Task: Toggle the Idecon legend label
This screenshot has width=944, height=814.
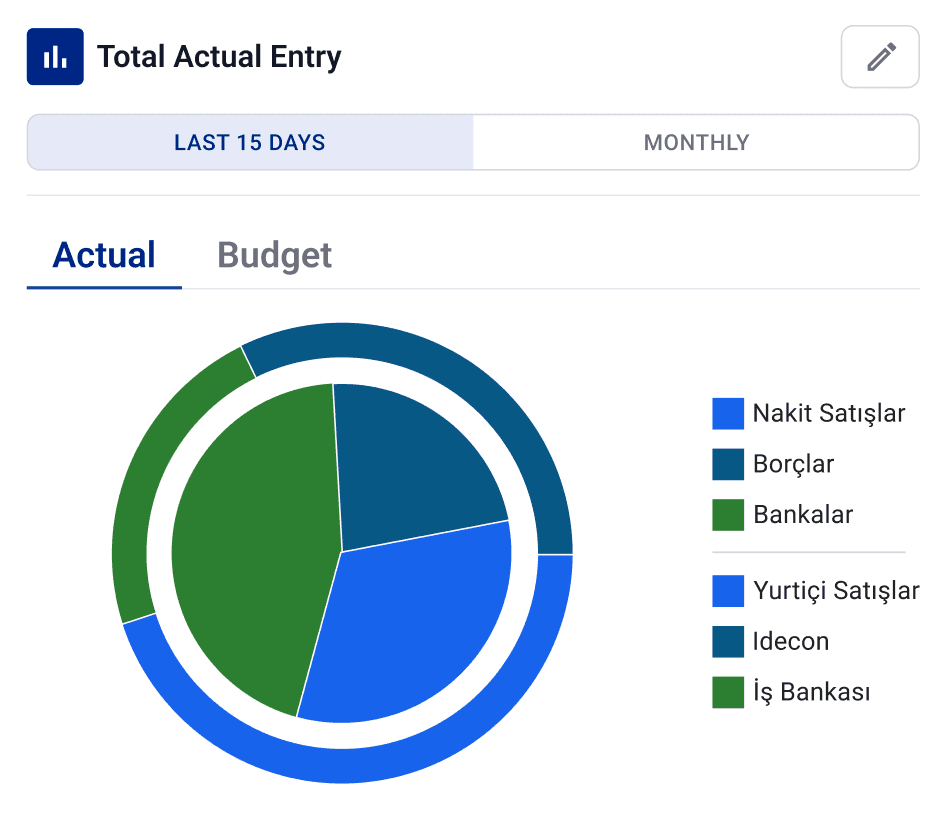Action: click(x=790, y=641)
